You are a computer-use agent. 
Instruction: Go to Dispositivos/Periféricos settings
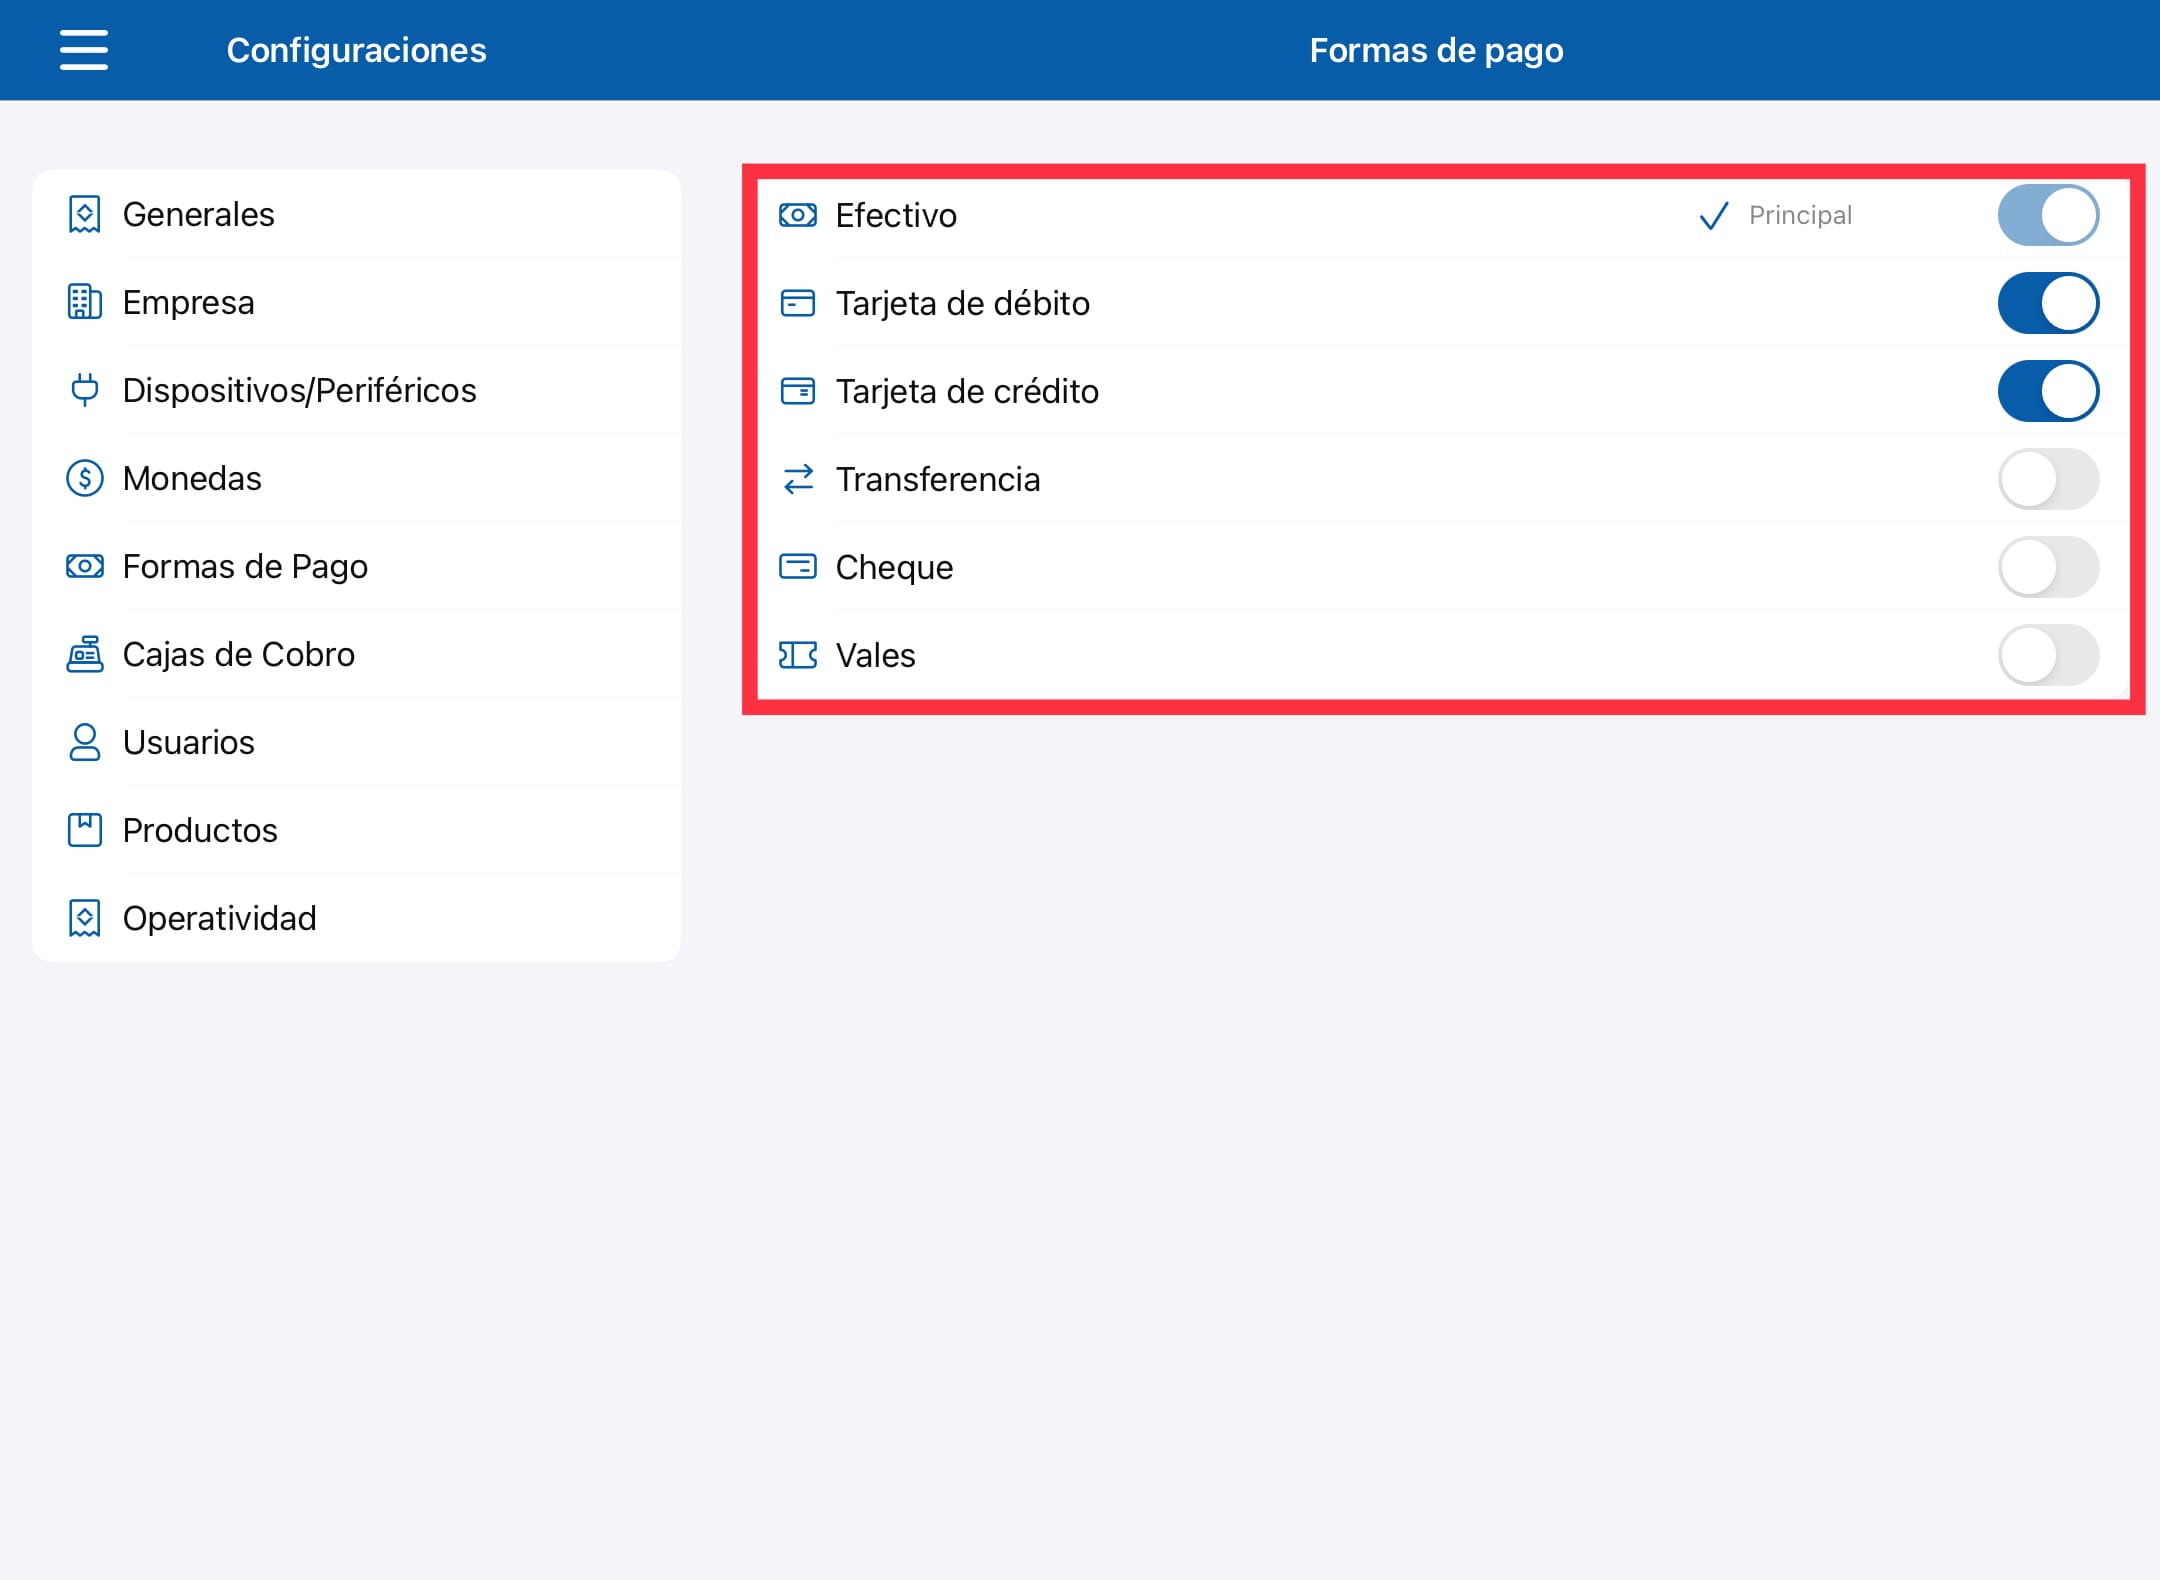tap(356, 390)
